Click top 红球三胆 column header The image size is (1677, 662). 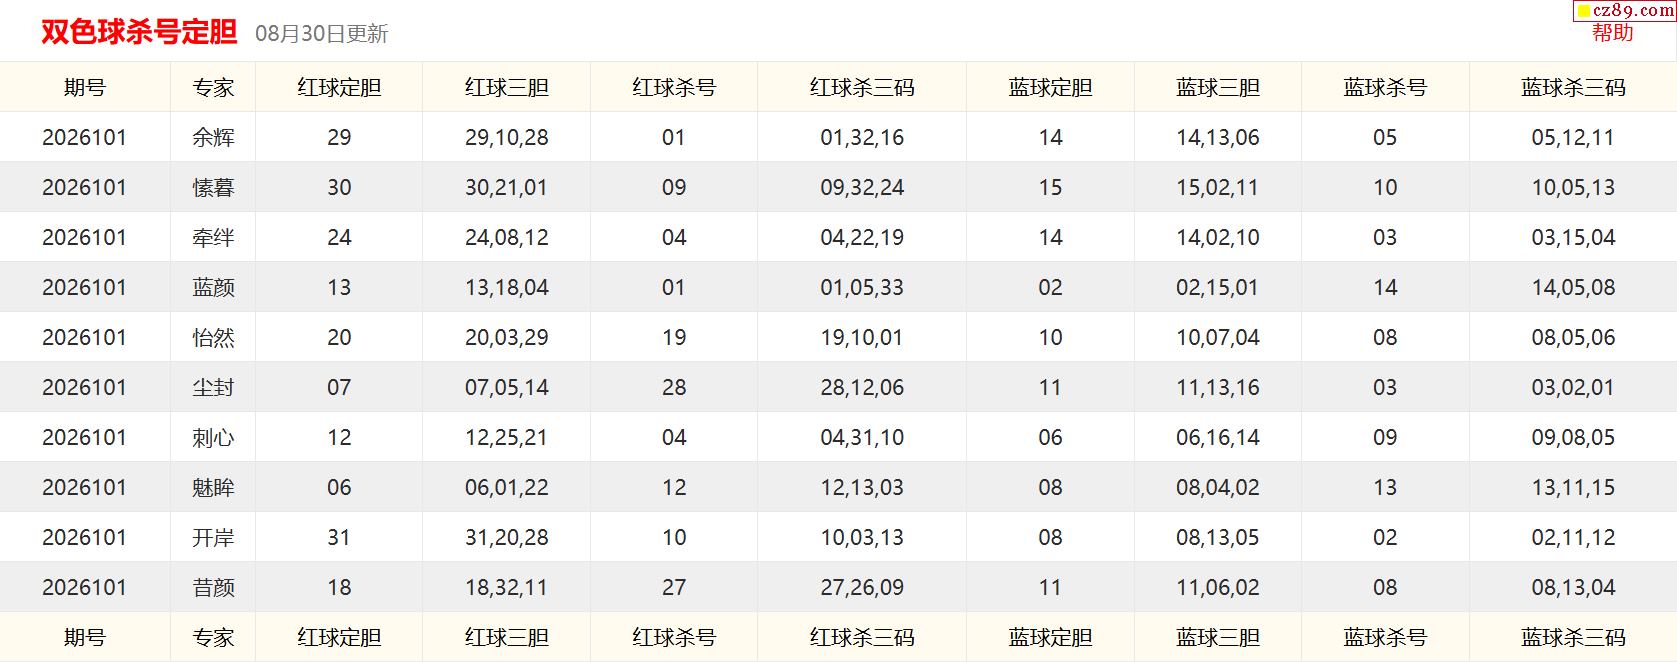[x=507, y=88]
